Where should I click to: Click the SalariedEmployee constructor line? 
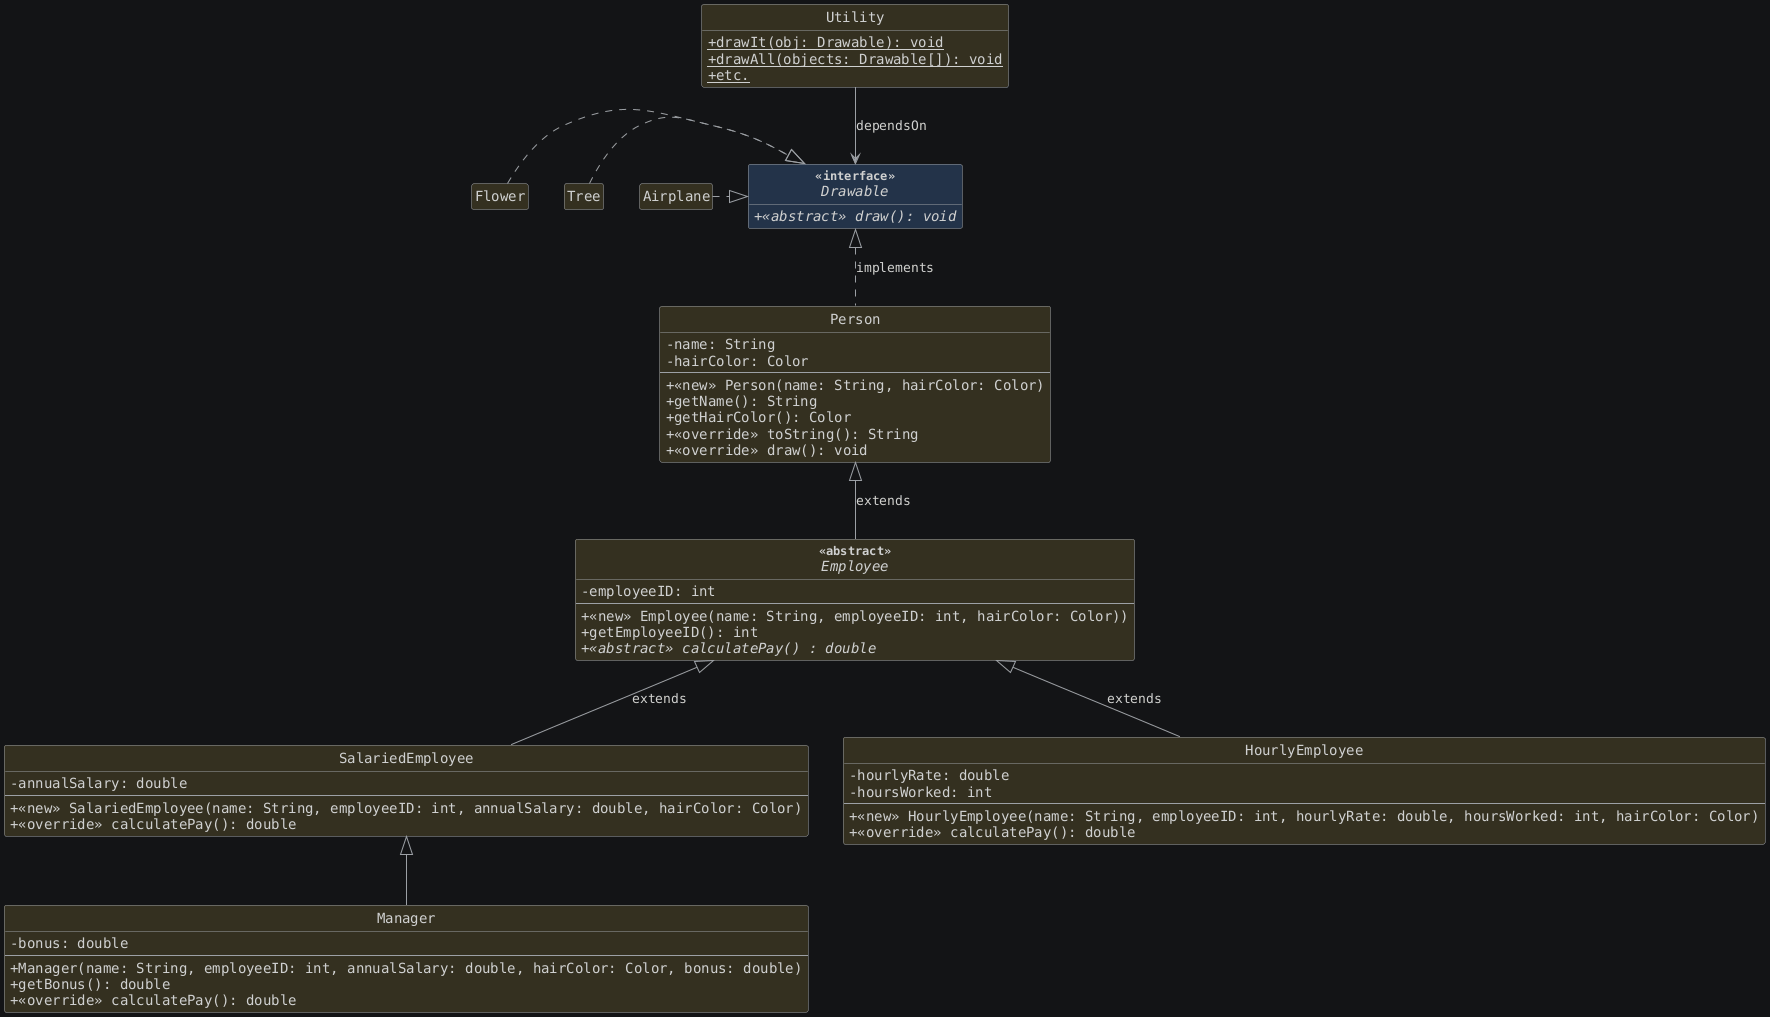[x=406, y=808]
